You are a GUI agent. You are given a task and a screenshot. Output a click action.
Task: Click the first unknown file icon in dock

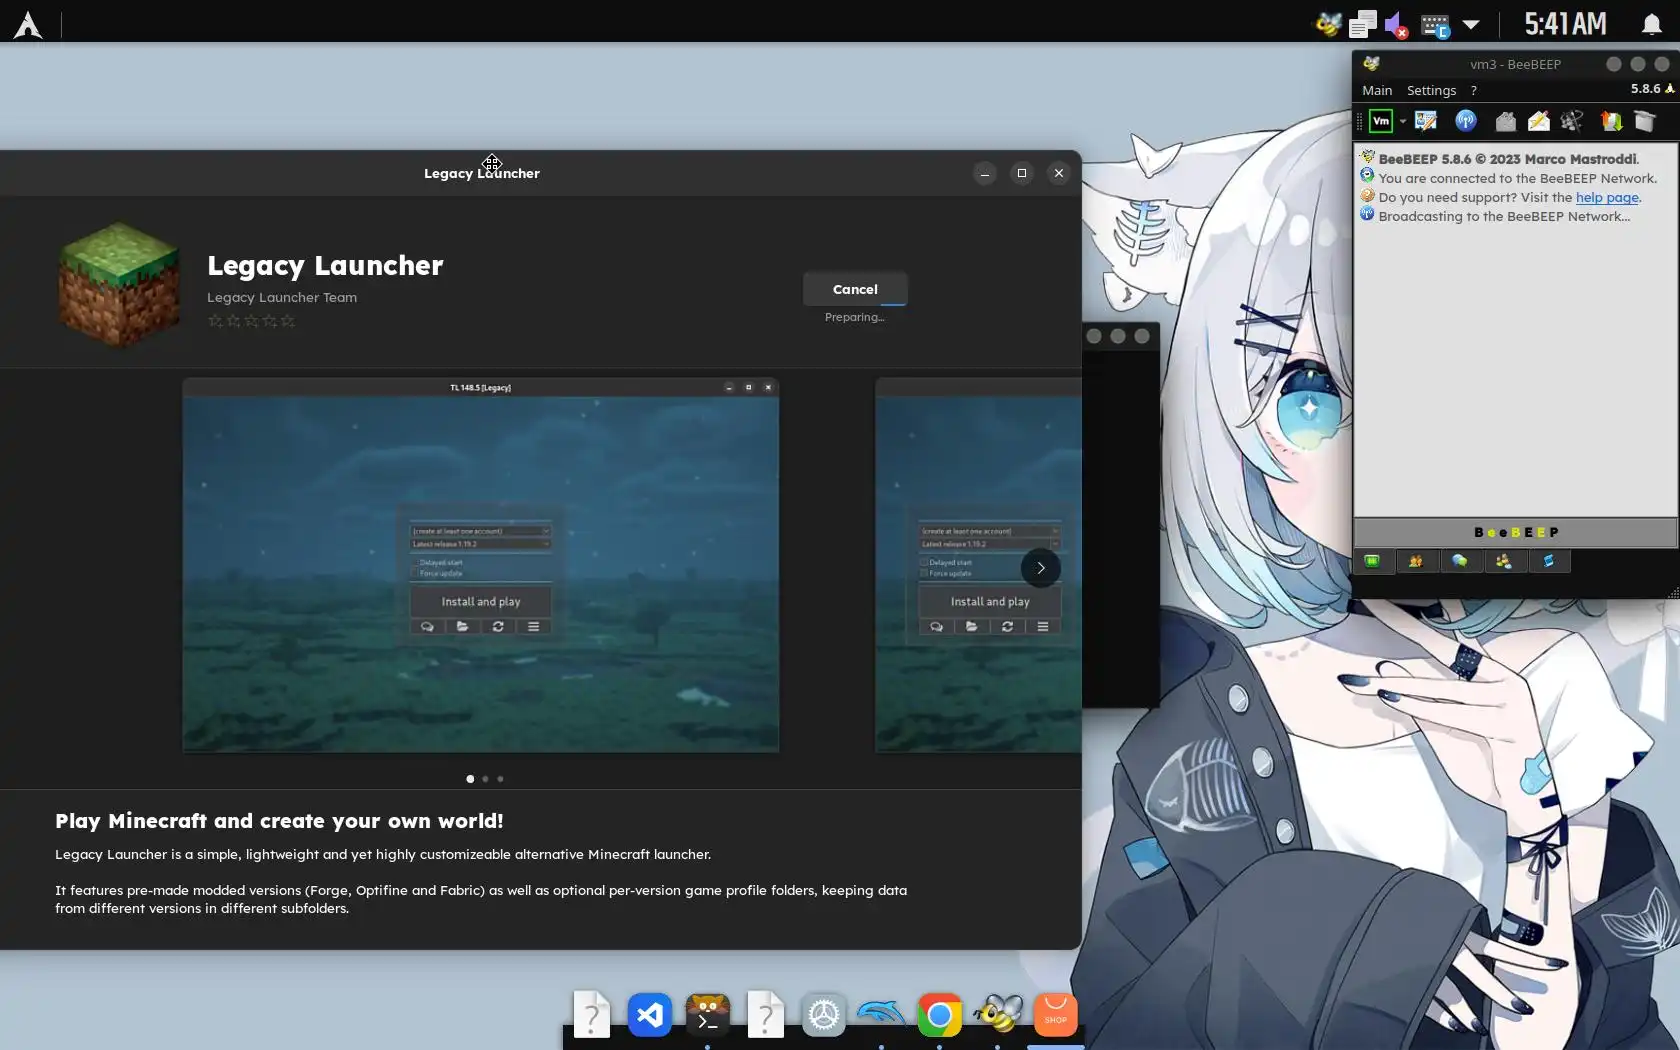pyautogui.click(x=591, y=1015)
